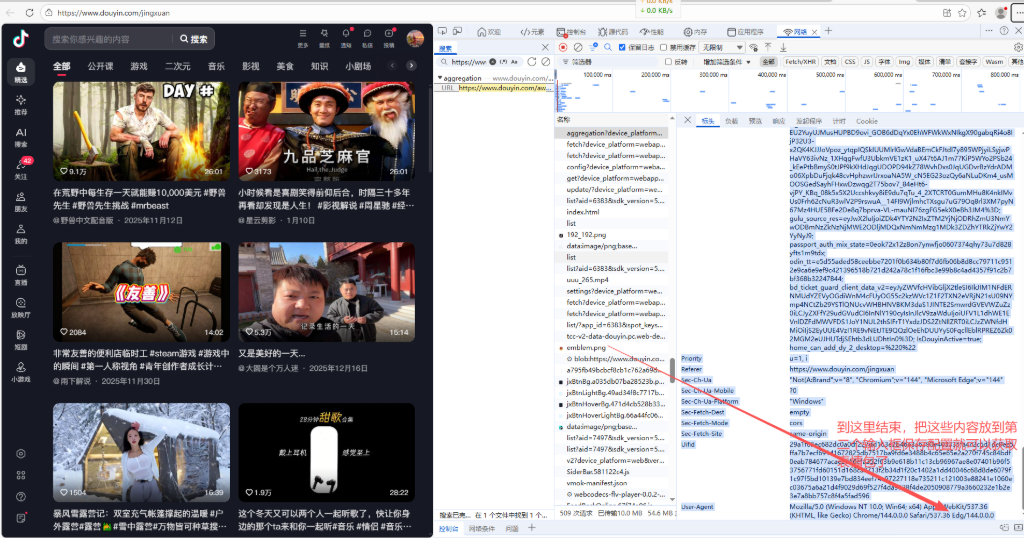Open the DevTools 源代码 (Sources) tab
This screenshot has width=1024, height=538.
click(613, 31)
